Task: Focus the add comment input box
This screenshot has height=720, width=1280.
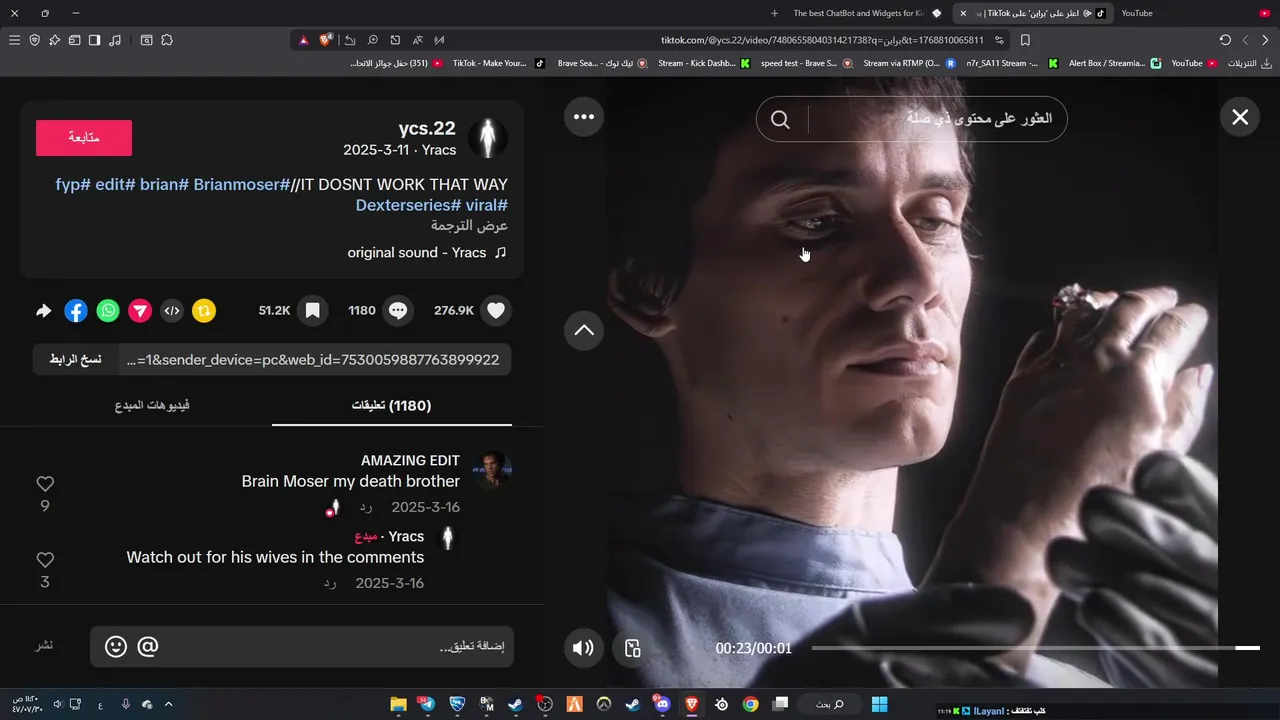Action: click(x=302, y=647)
